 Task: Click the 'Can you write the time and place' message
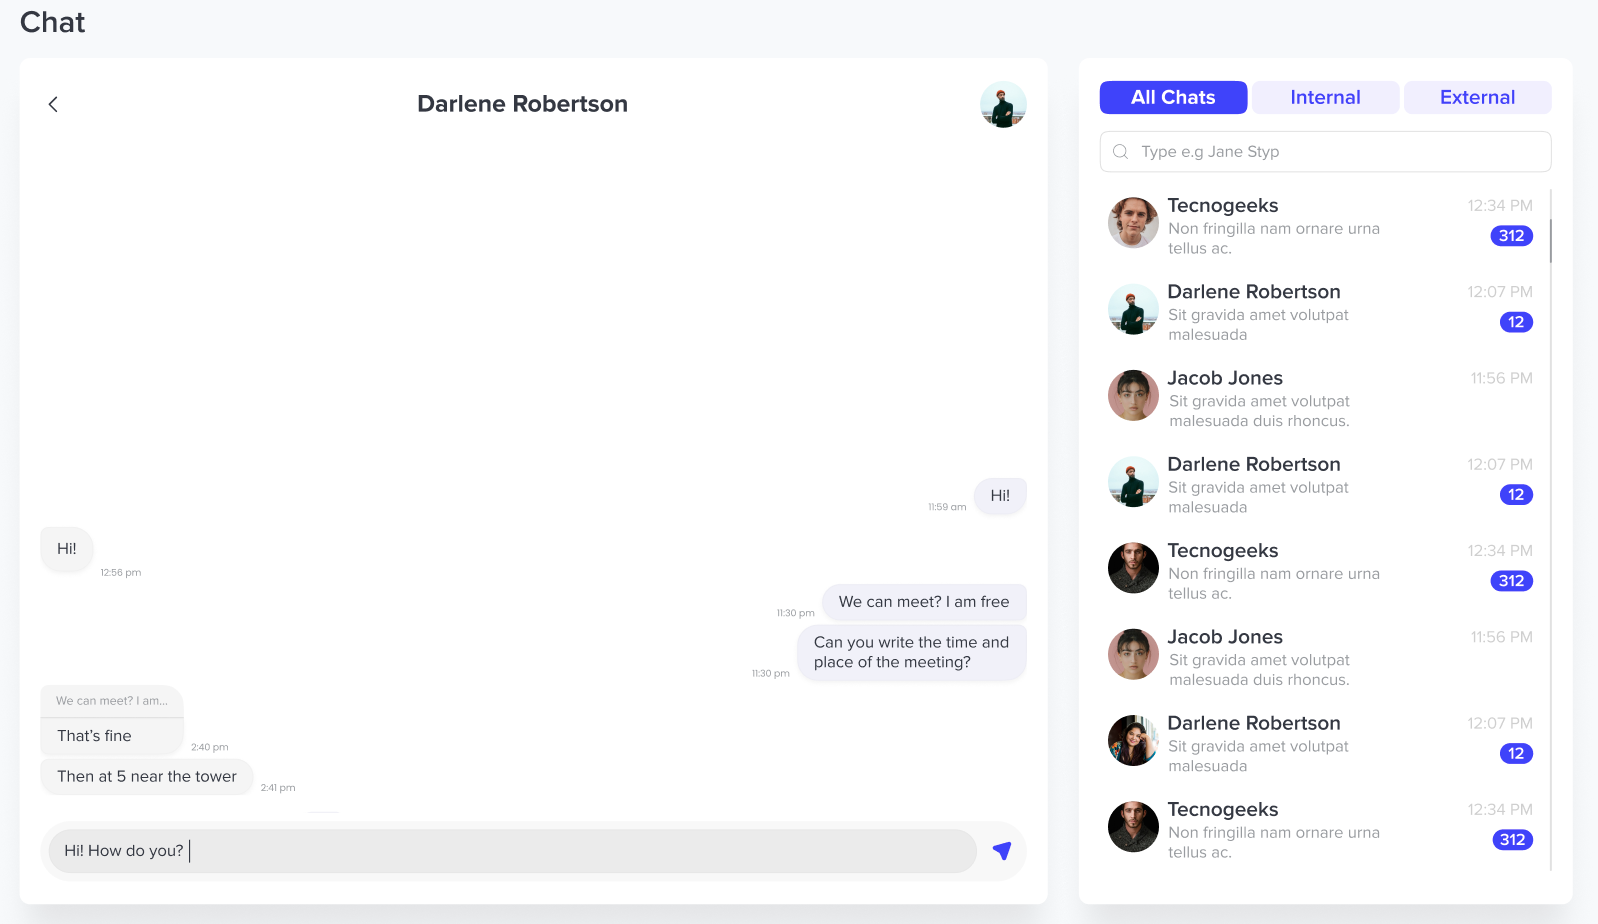(911, 653)
